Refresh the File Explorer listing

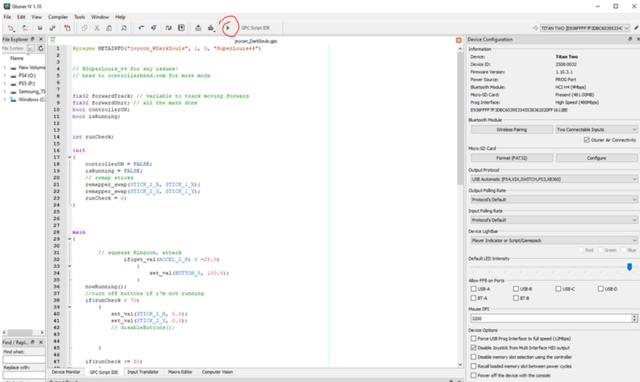tap(41, 49)
